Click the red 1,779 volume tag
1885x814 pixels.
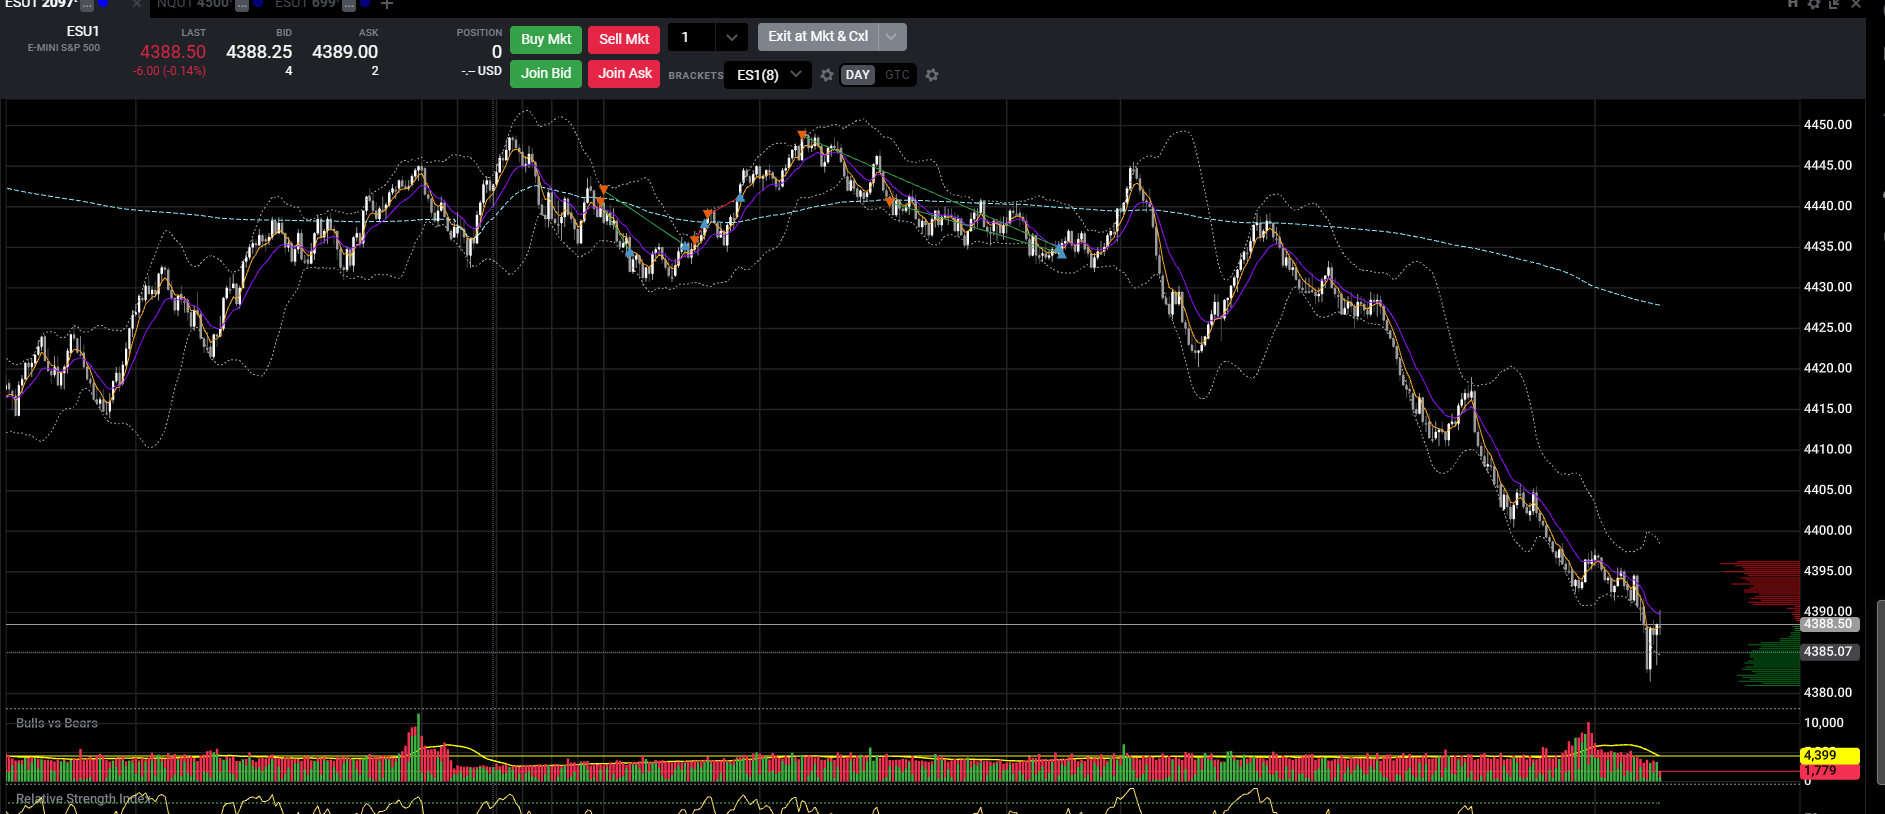1829,772
